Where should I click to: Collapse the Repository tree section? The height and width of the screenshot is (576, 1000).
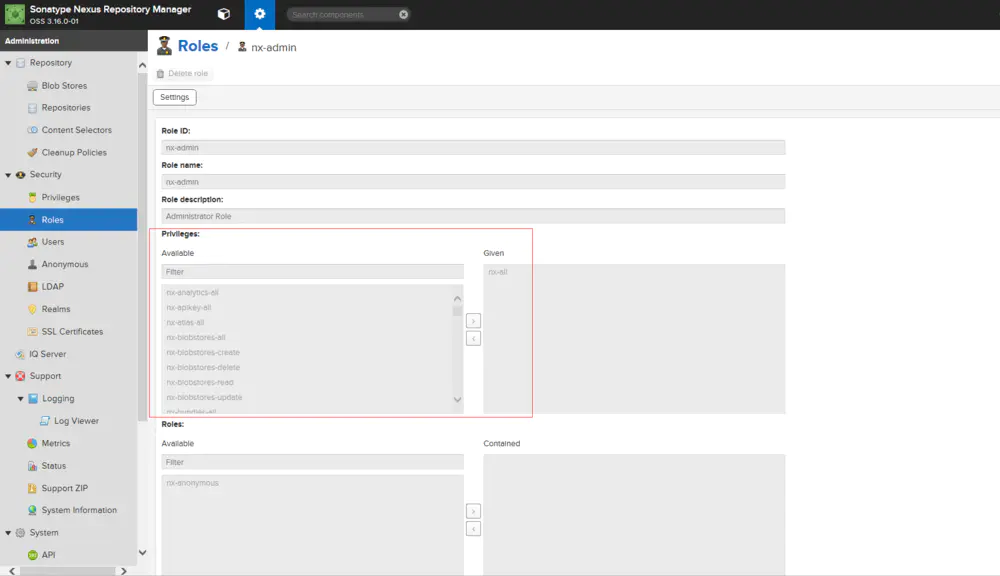[x=8, y=63]
